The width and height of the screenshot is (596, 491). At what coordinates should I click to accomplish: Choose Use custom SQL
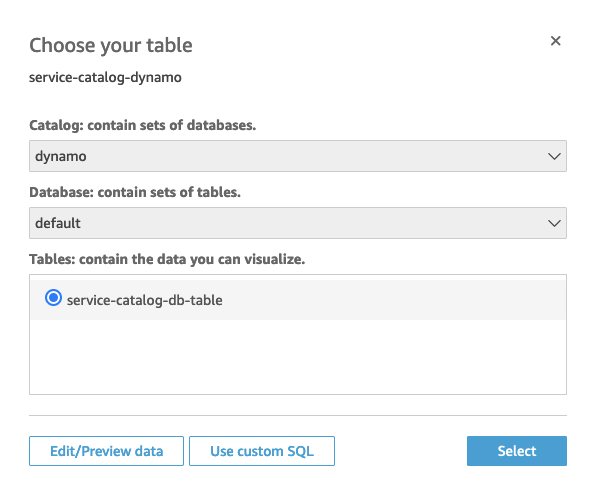tap(262, 451)
